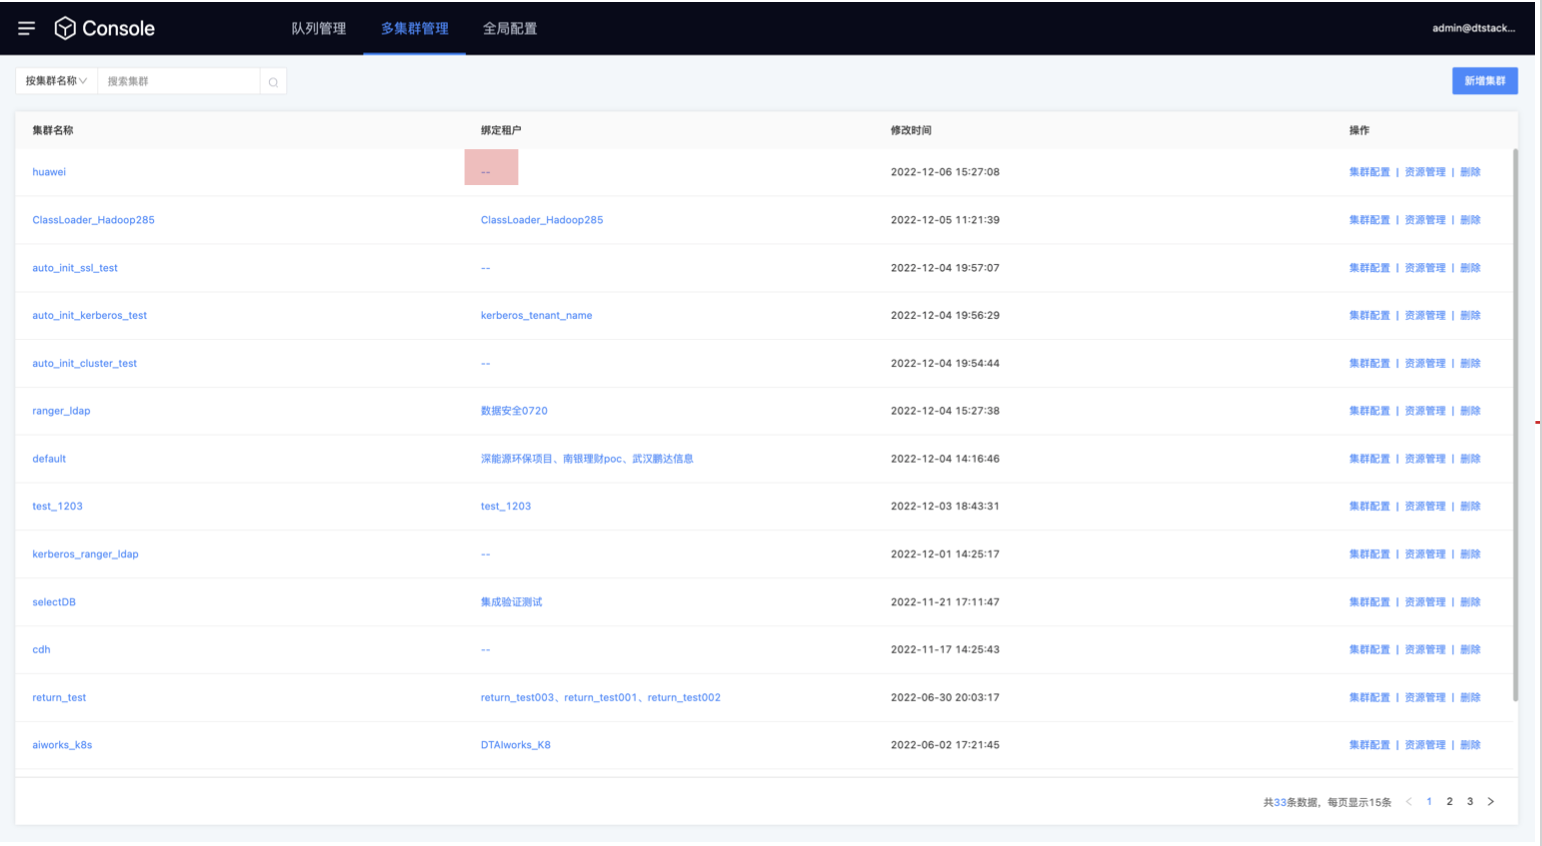This screenshot has width=1542, height=846.
Task: Click 集群配置 for huawei row
Action: point(1369,172)
